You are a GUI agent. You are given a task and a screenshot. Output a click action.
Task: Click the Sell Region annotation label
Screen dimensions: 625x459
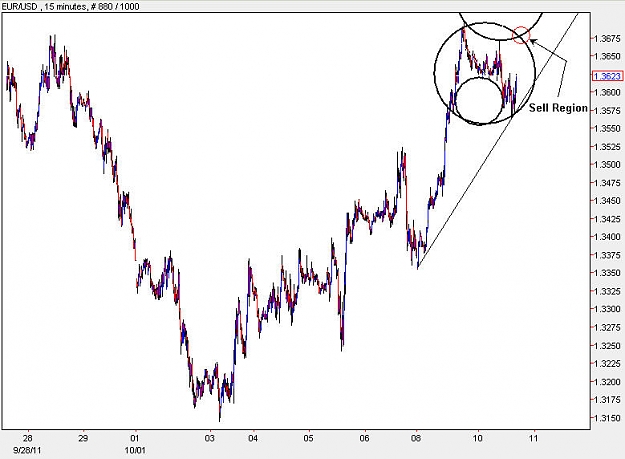558,108
